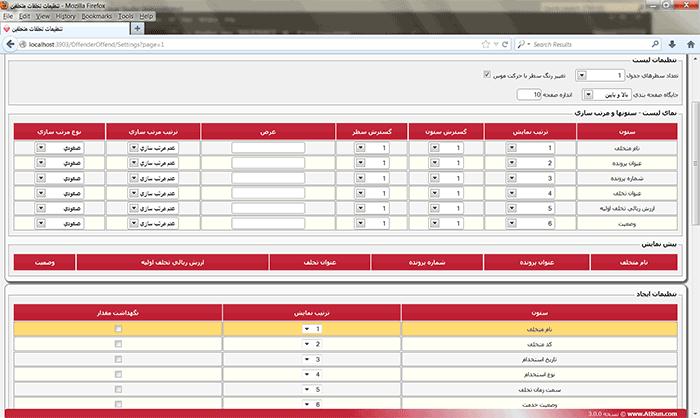
Task: Select the open browser tab with heart favicon
Action: point(65,29)
